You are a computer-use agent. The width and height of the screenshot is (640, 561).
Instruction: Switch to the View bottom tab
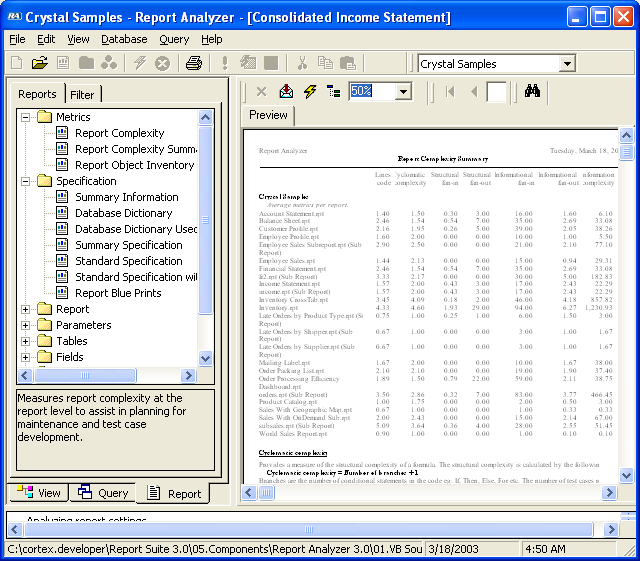point(39,492)
